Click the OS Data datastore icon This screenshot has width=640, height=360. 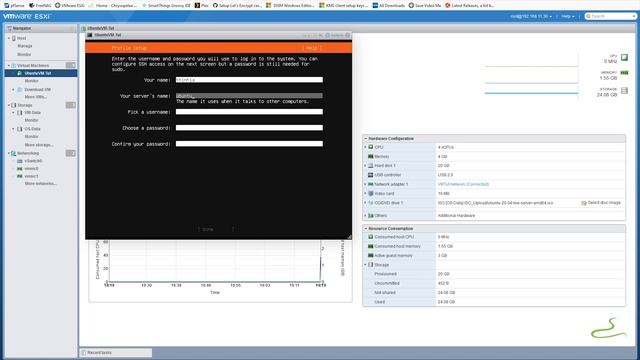[x=19, y=129]
